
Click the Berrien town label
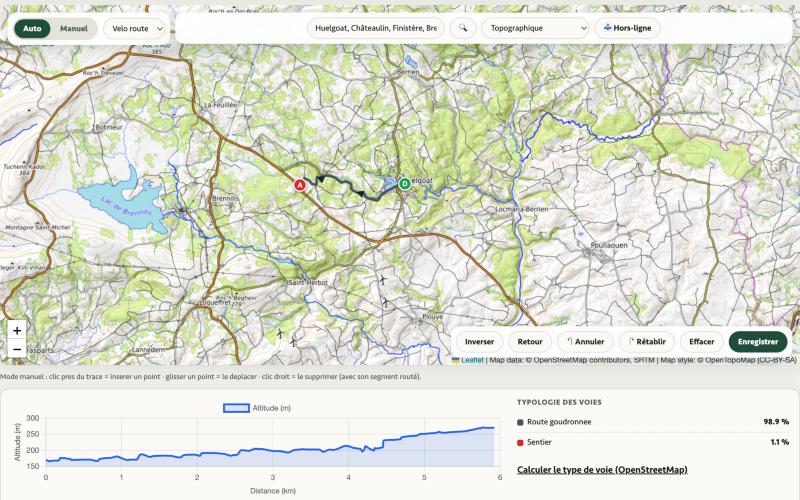point(408,72)
